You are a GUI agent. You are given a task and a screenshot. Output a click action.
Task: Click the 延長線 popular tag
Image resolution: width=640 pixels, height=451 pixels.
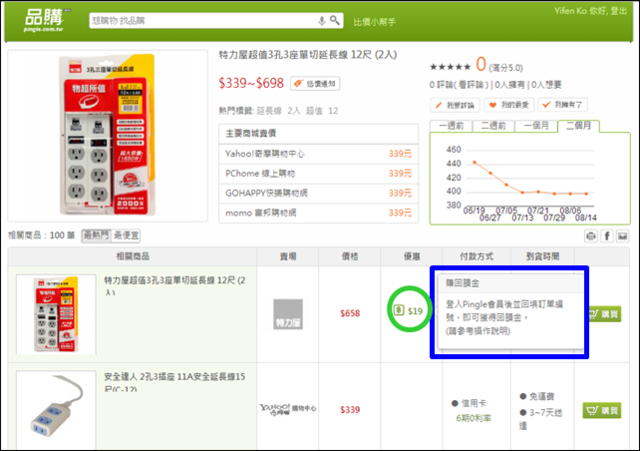(269, 111)
